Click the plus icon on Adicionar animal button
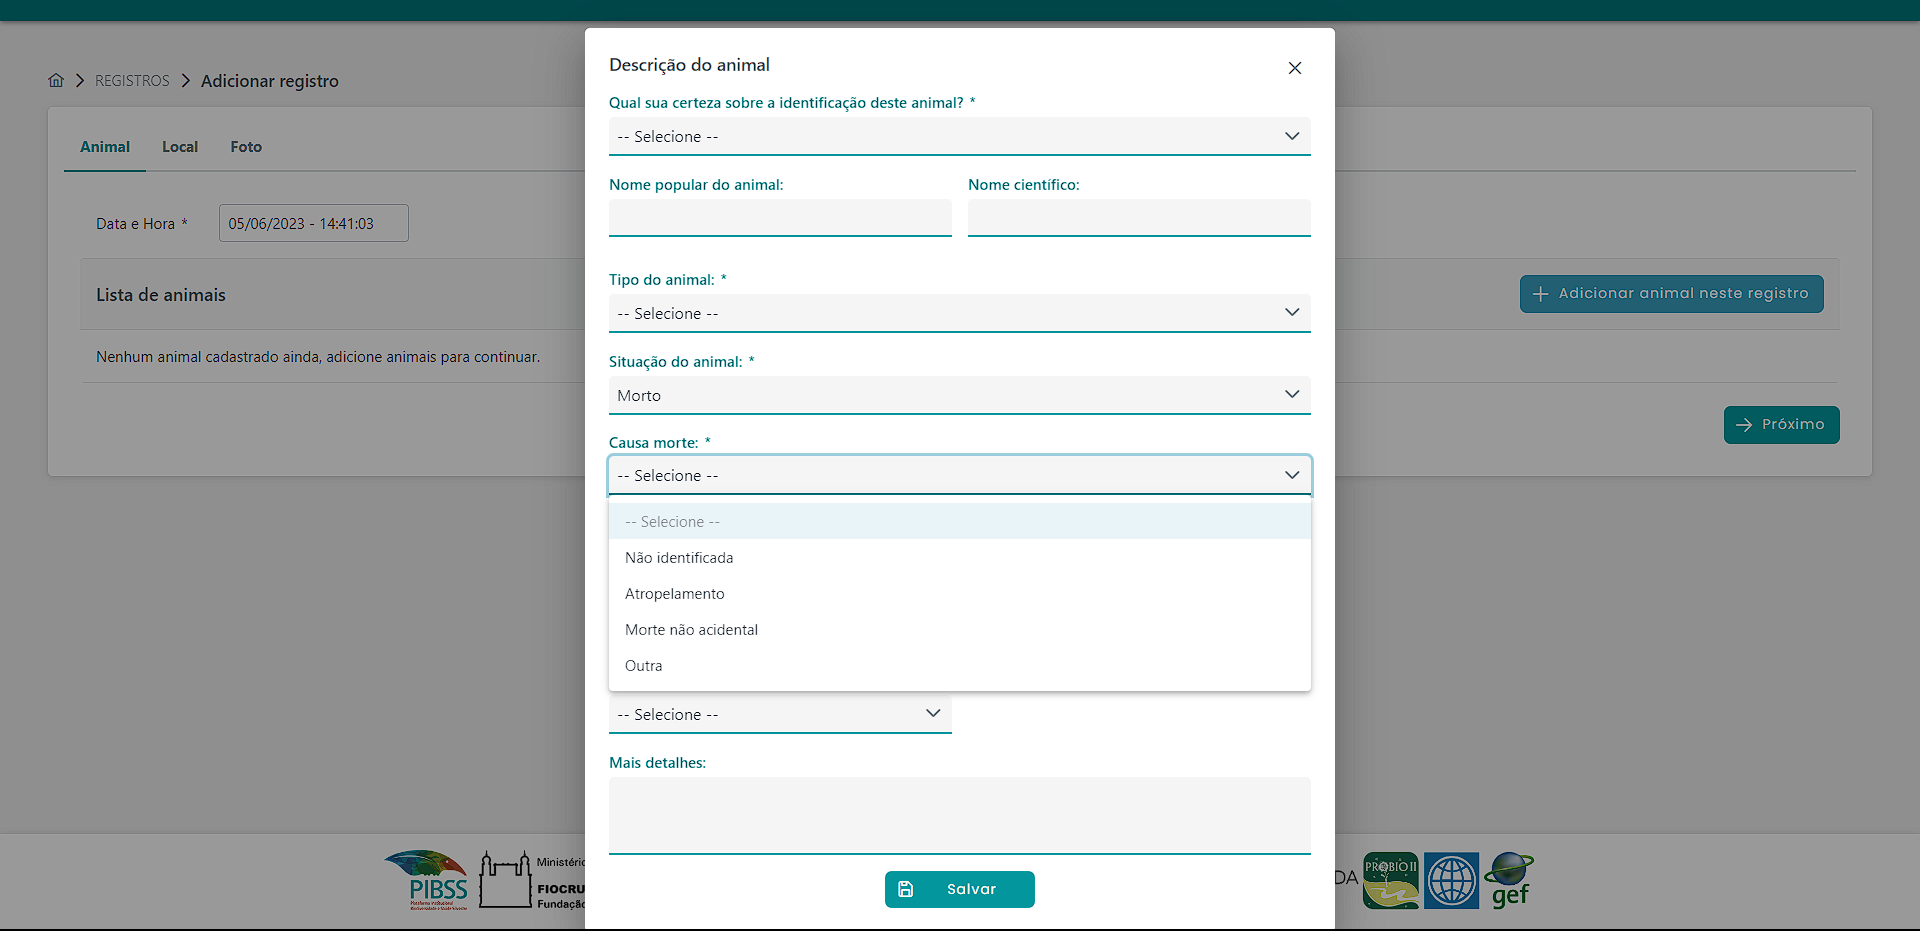 1541,294
